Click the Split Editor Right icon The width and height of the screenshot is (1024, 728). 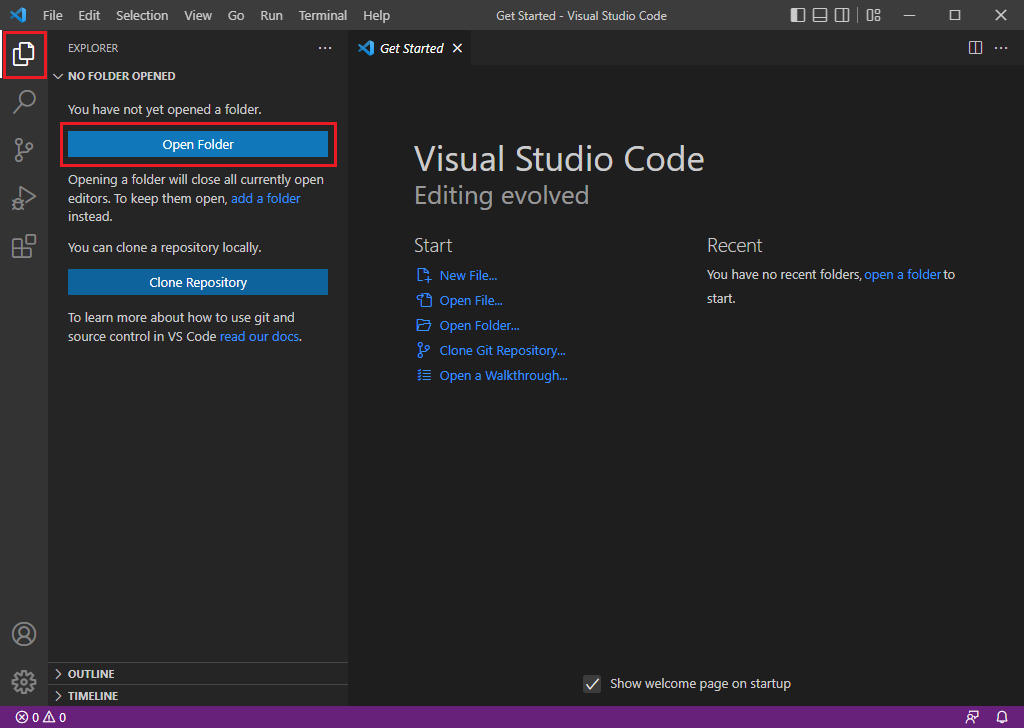tap(975, 48)
